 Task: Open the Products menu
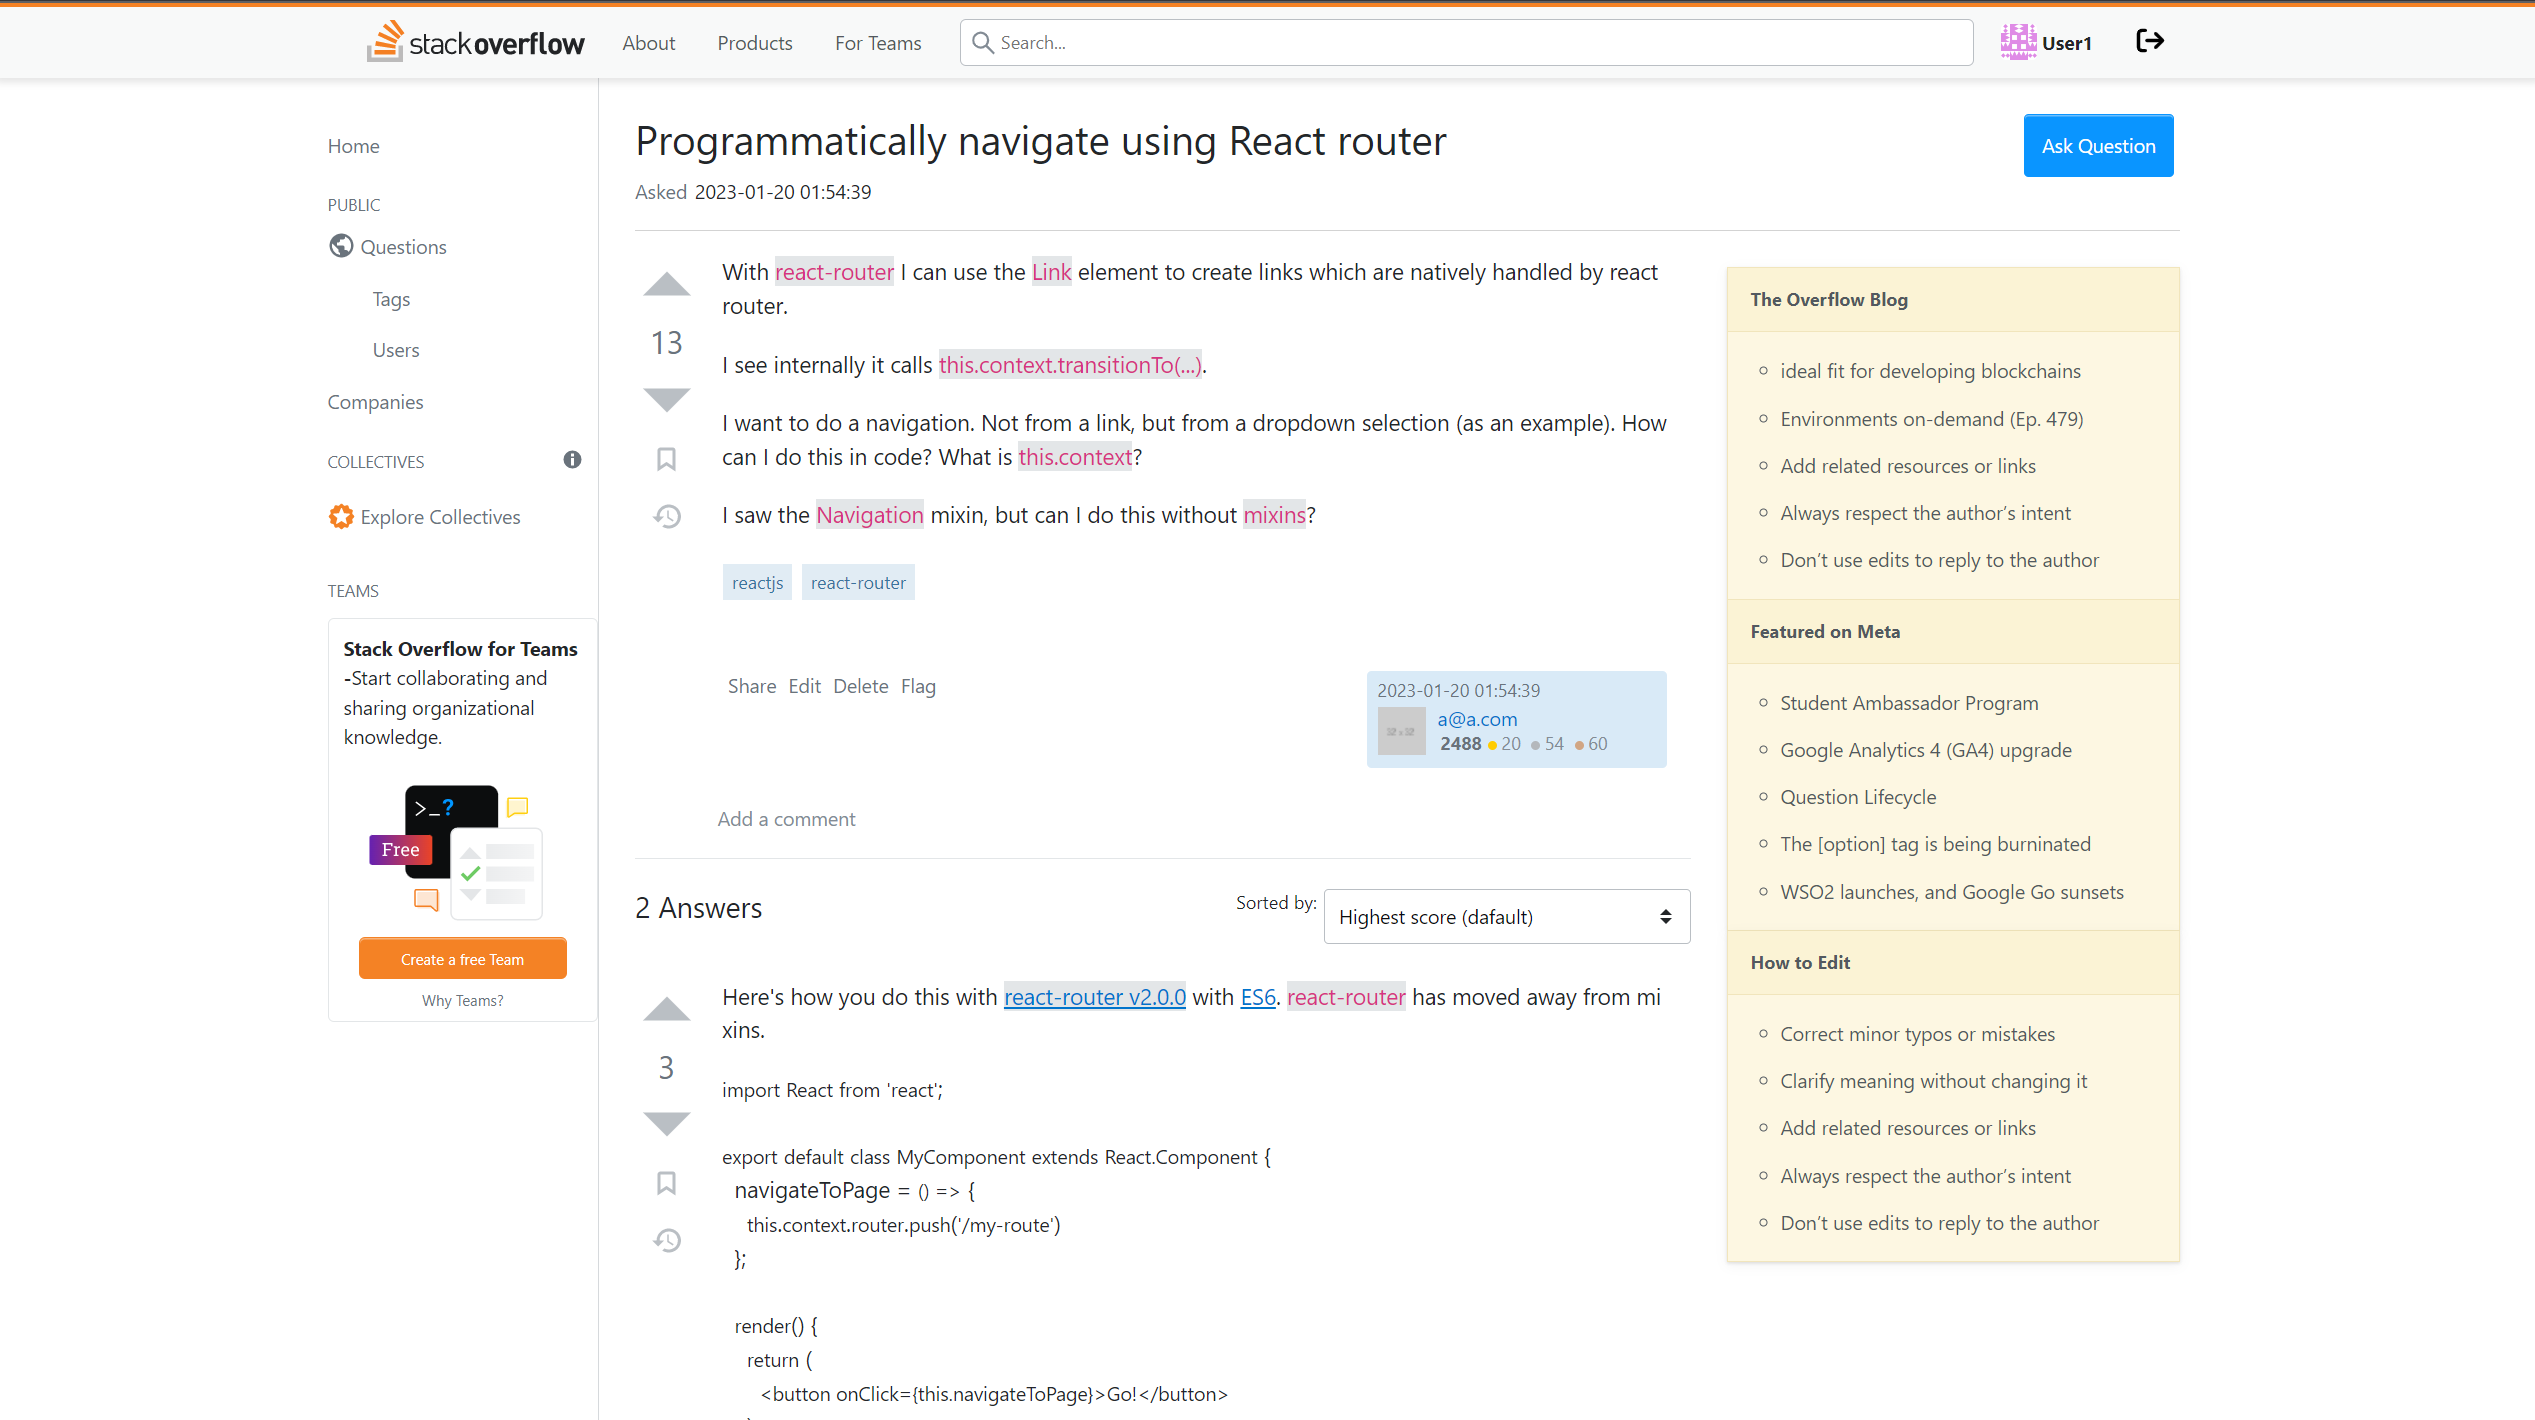coord(754,42)
